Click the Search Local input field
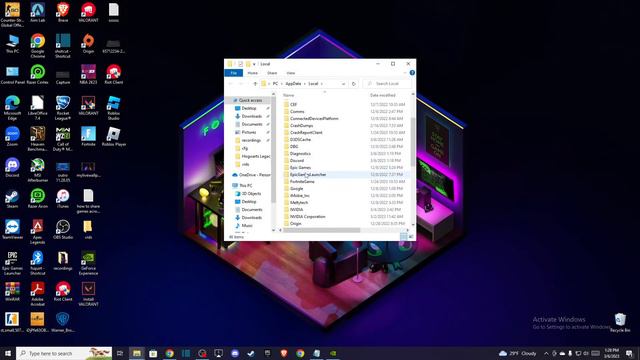The width and height of the screenshot is (640, 360). pos(387,84)
